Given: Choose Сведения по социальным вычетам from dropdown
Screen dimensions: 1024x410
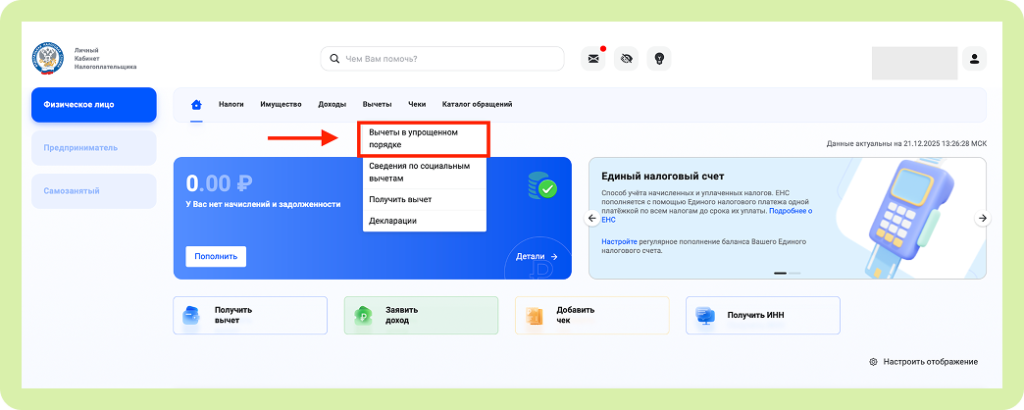Looking at the screenshot, I should coord(419,172).
